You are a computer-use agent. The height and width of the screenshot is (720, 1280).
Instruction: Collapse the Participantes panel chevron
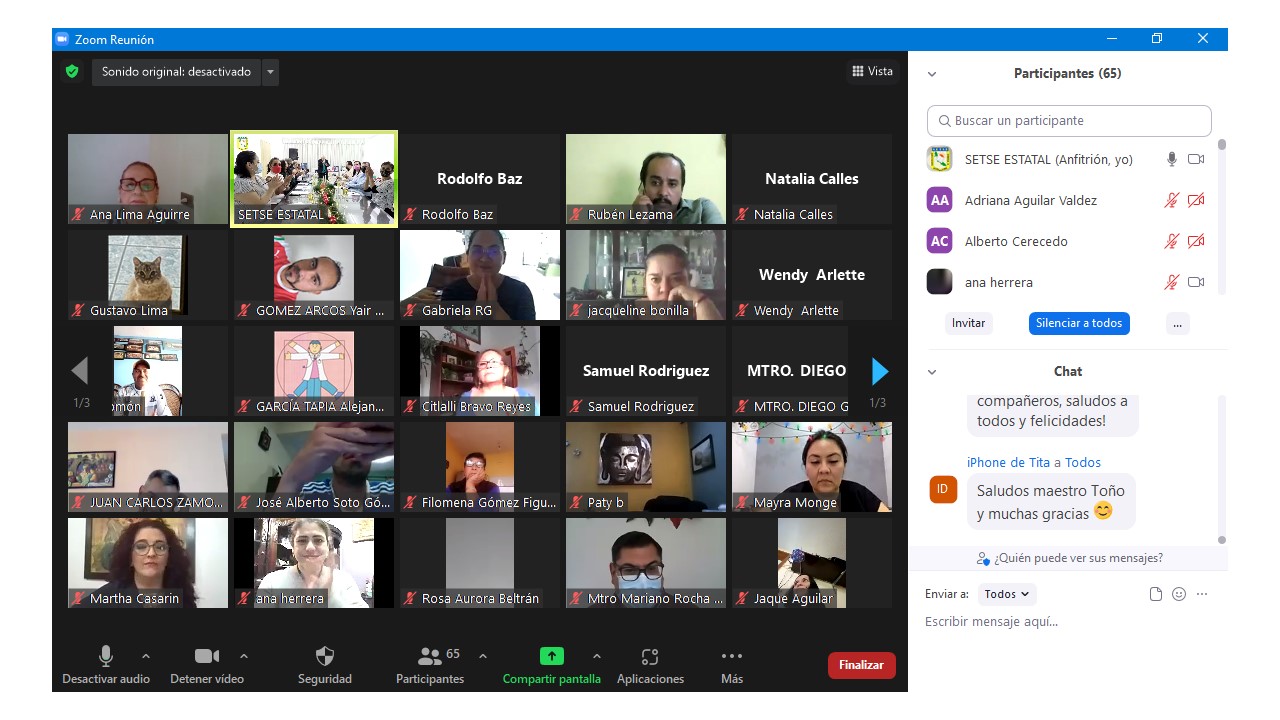tap(932, 74)
